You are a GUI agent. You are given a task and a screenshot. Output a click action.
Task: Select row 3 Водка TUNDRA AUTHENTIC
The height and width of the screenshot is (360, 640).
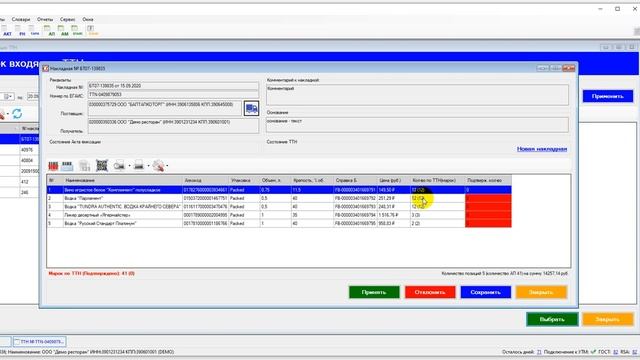(279, 207)
